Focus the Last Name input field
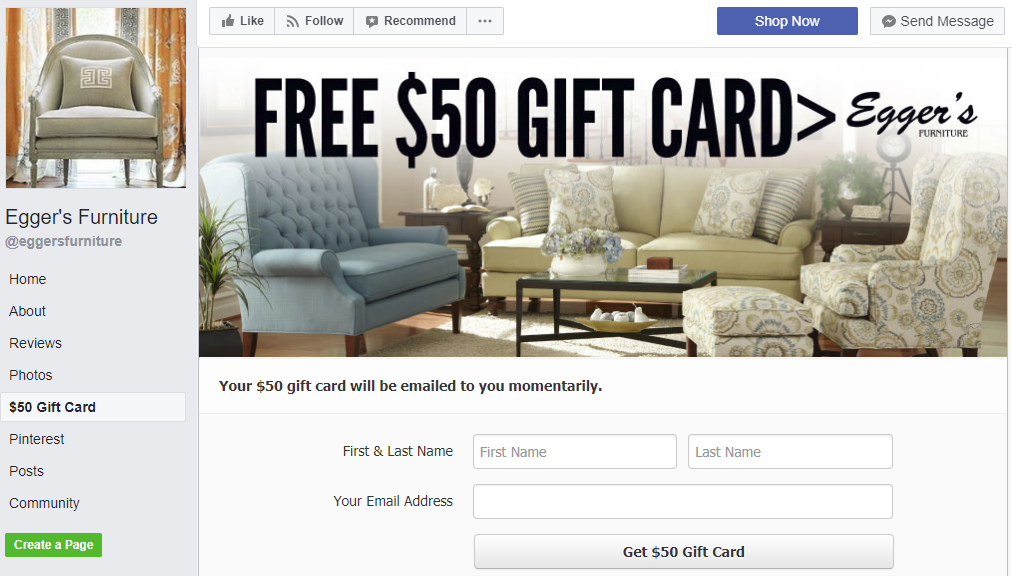 (x=790, y=451)
